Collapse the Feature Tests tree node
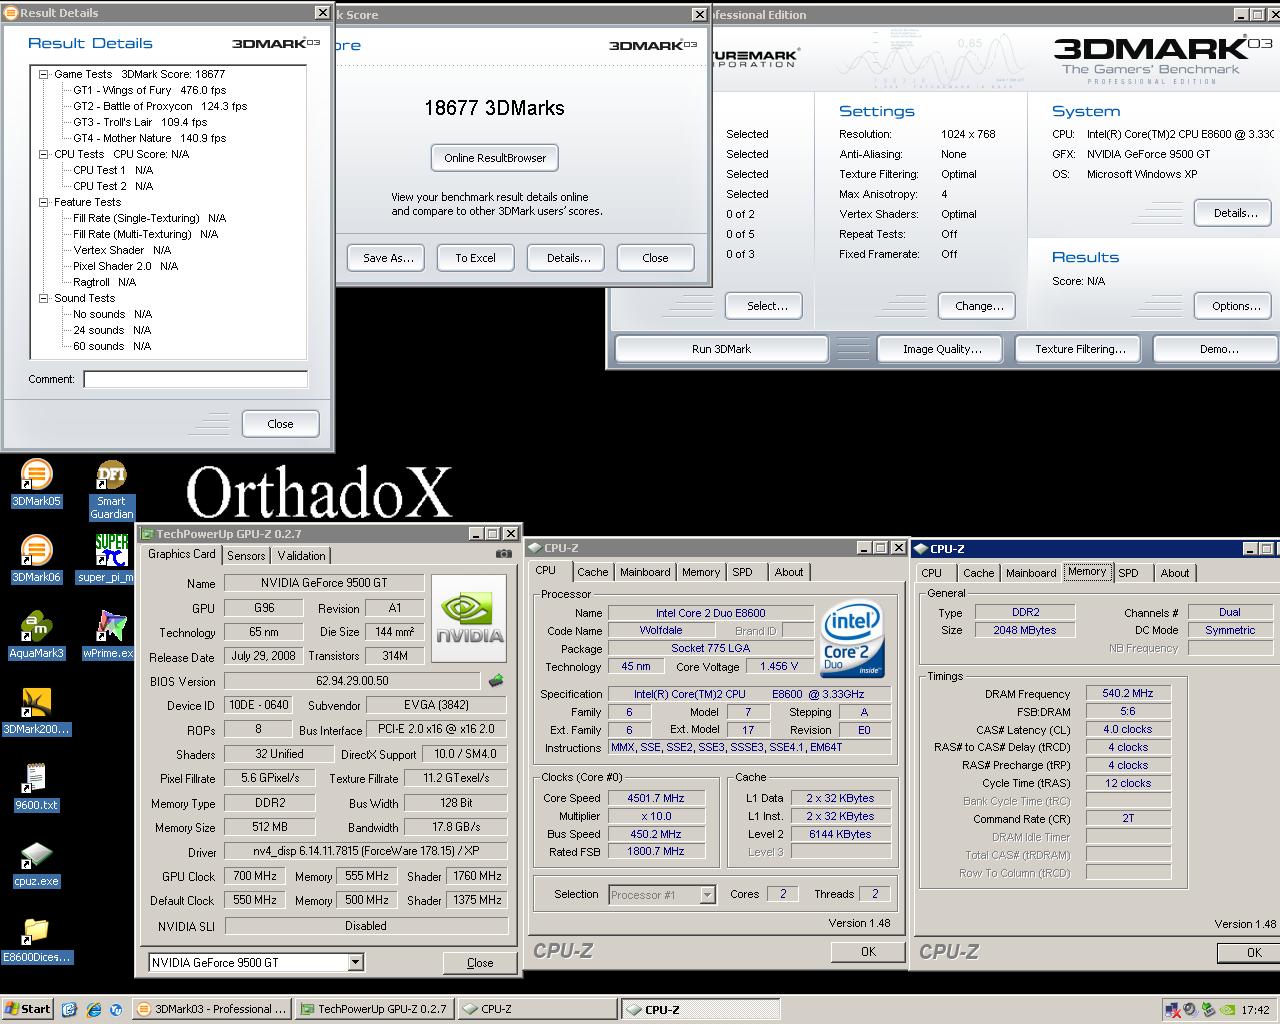The height and width of the screenshot is (1024, 1280). [x=44, y=202]
